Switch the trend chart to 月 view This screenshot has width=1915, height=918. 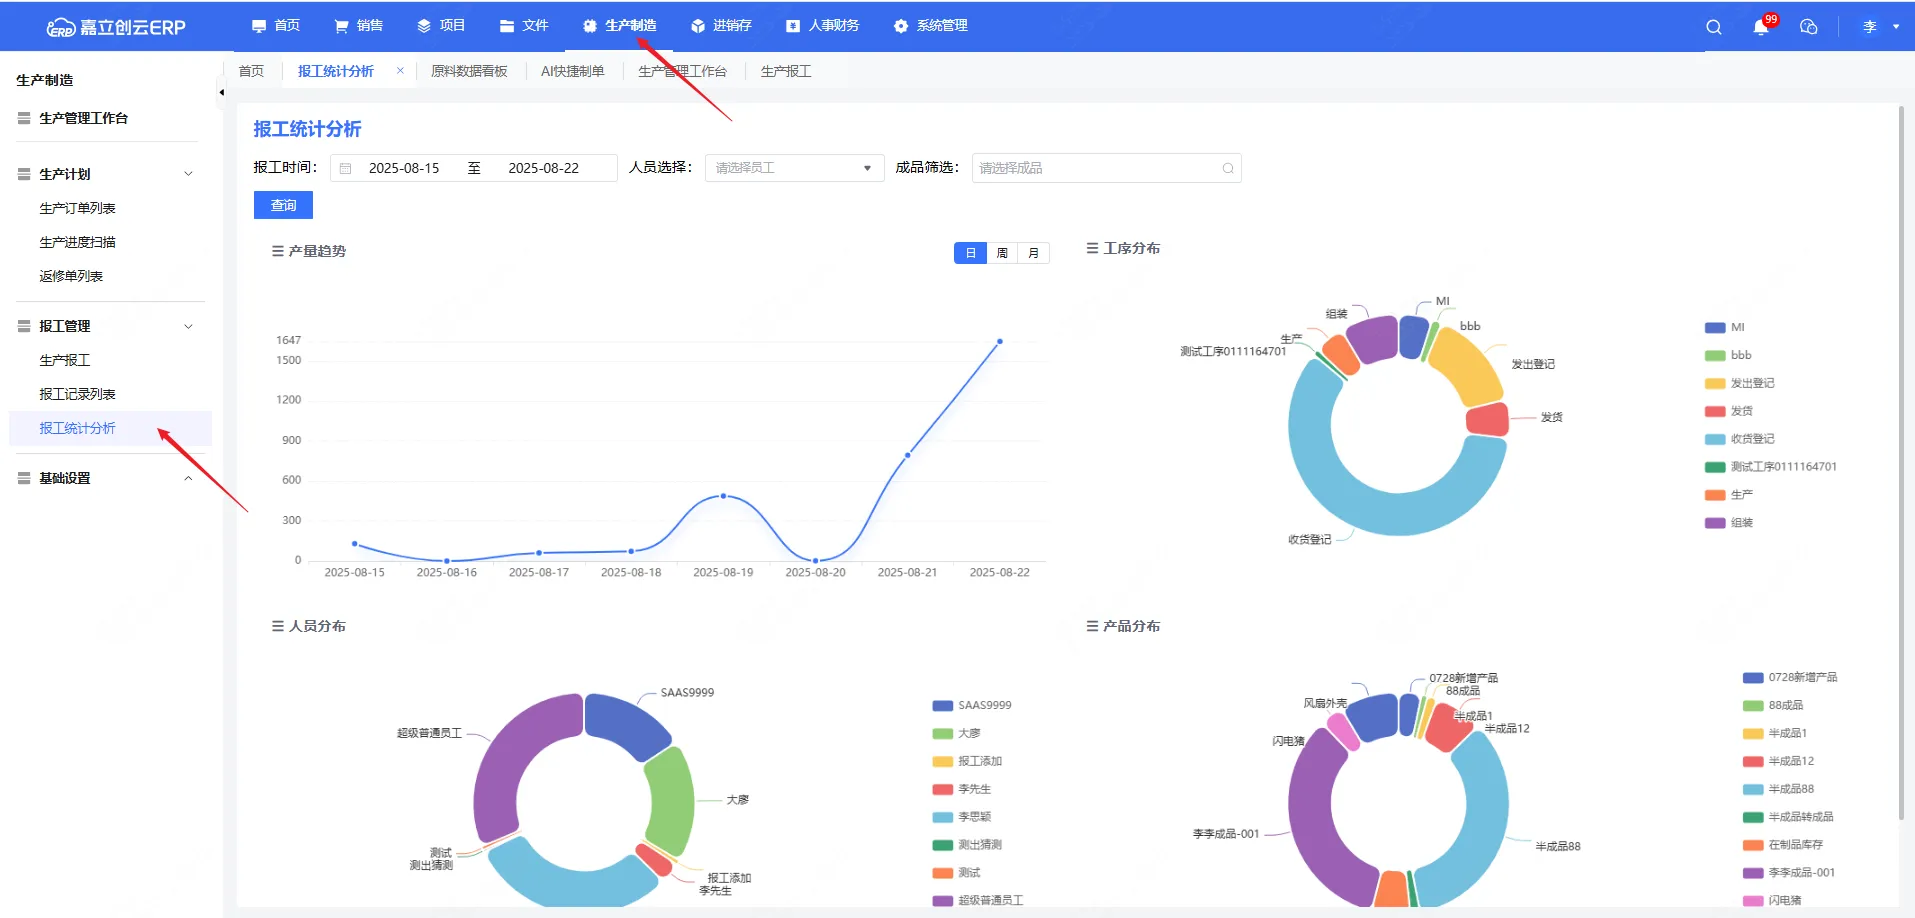click(1033, 253)
